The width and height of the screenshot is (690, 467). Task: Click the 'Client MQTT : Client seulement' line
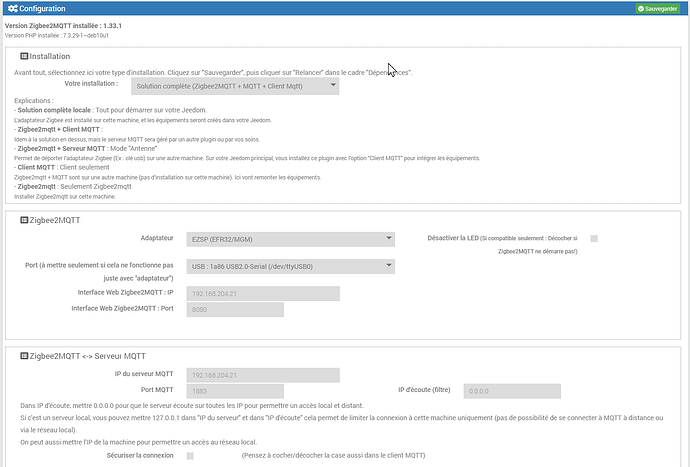[62, 167]
